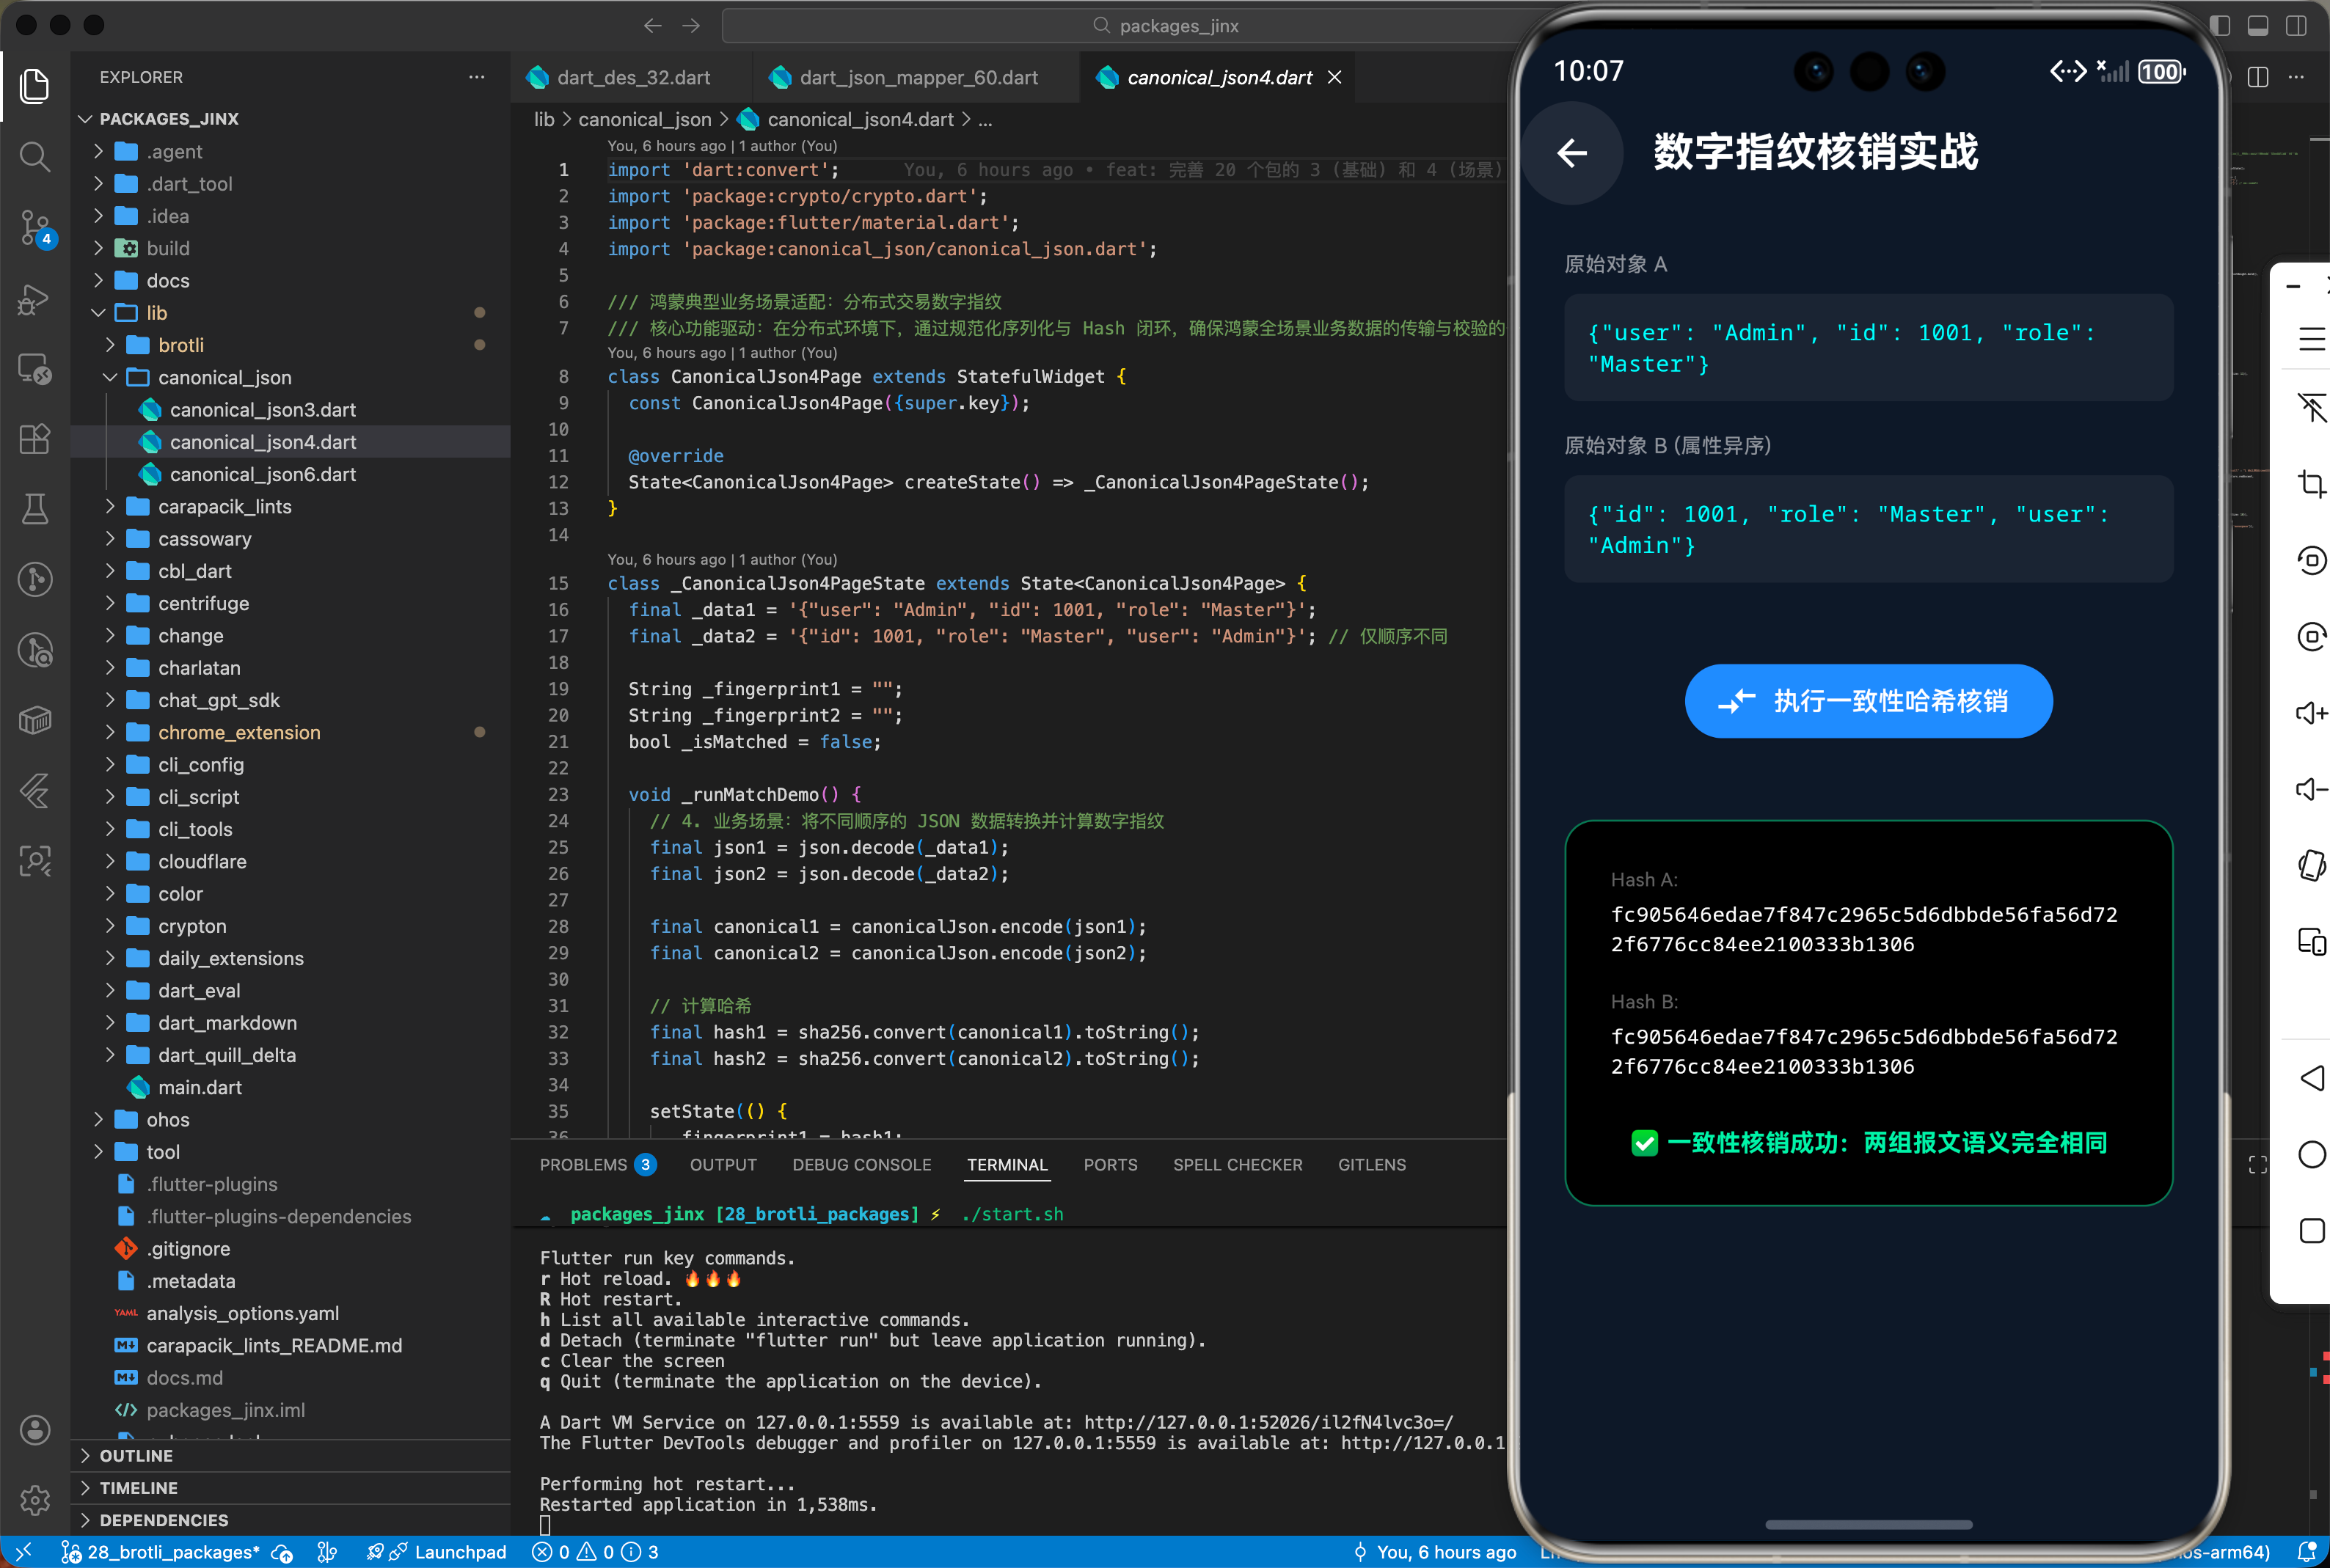2330x1568 pixels.
Task: Open the Manage settings gear
Action: pos(35,1500)
